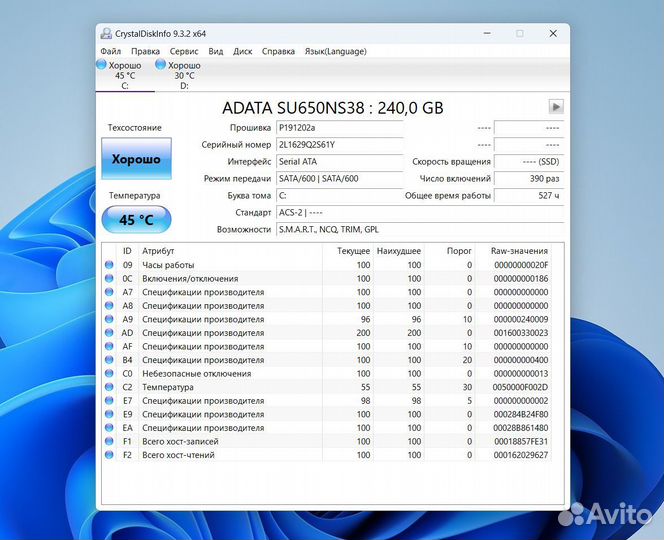664x540 pixels.
Task: Open the Справка menu
Action: tap(278, 51)
